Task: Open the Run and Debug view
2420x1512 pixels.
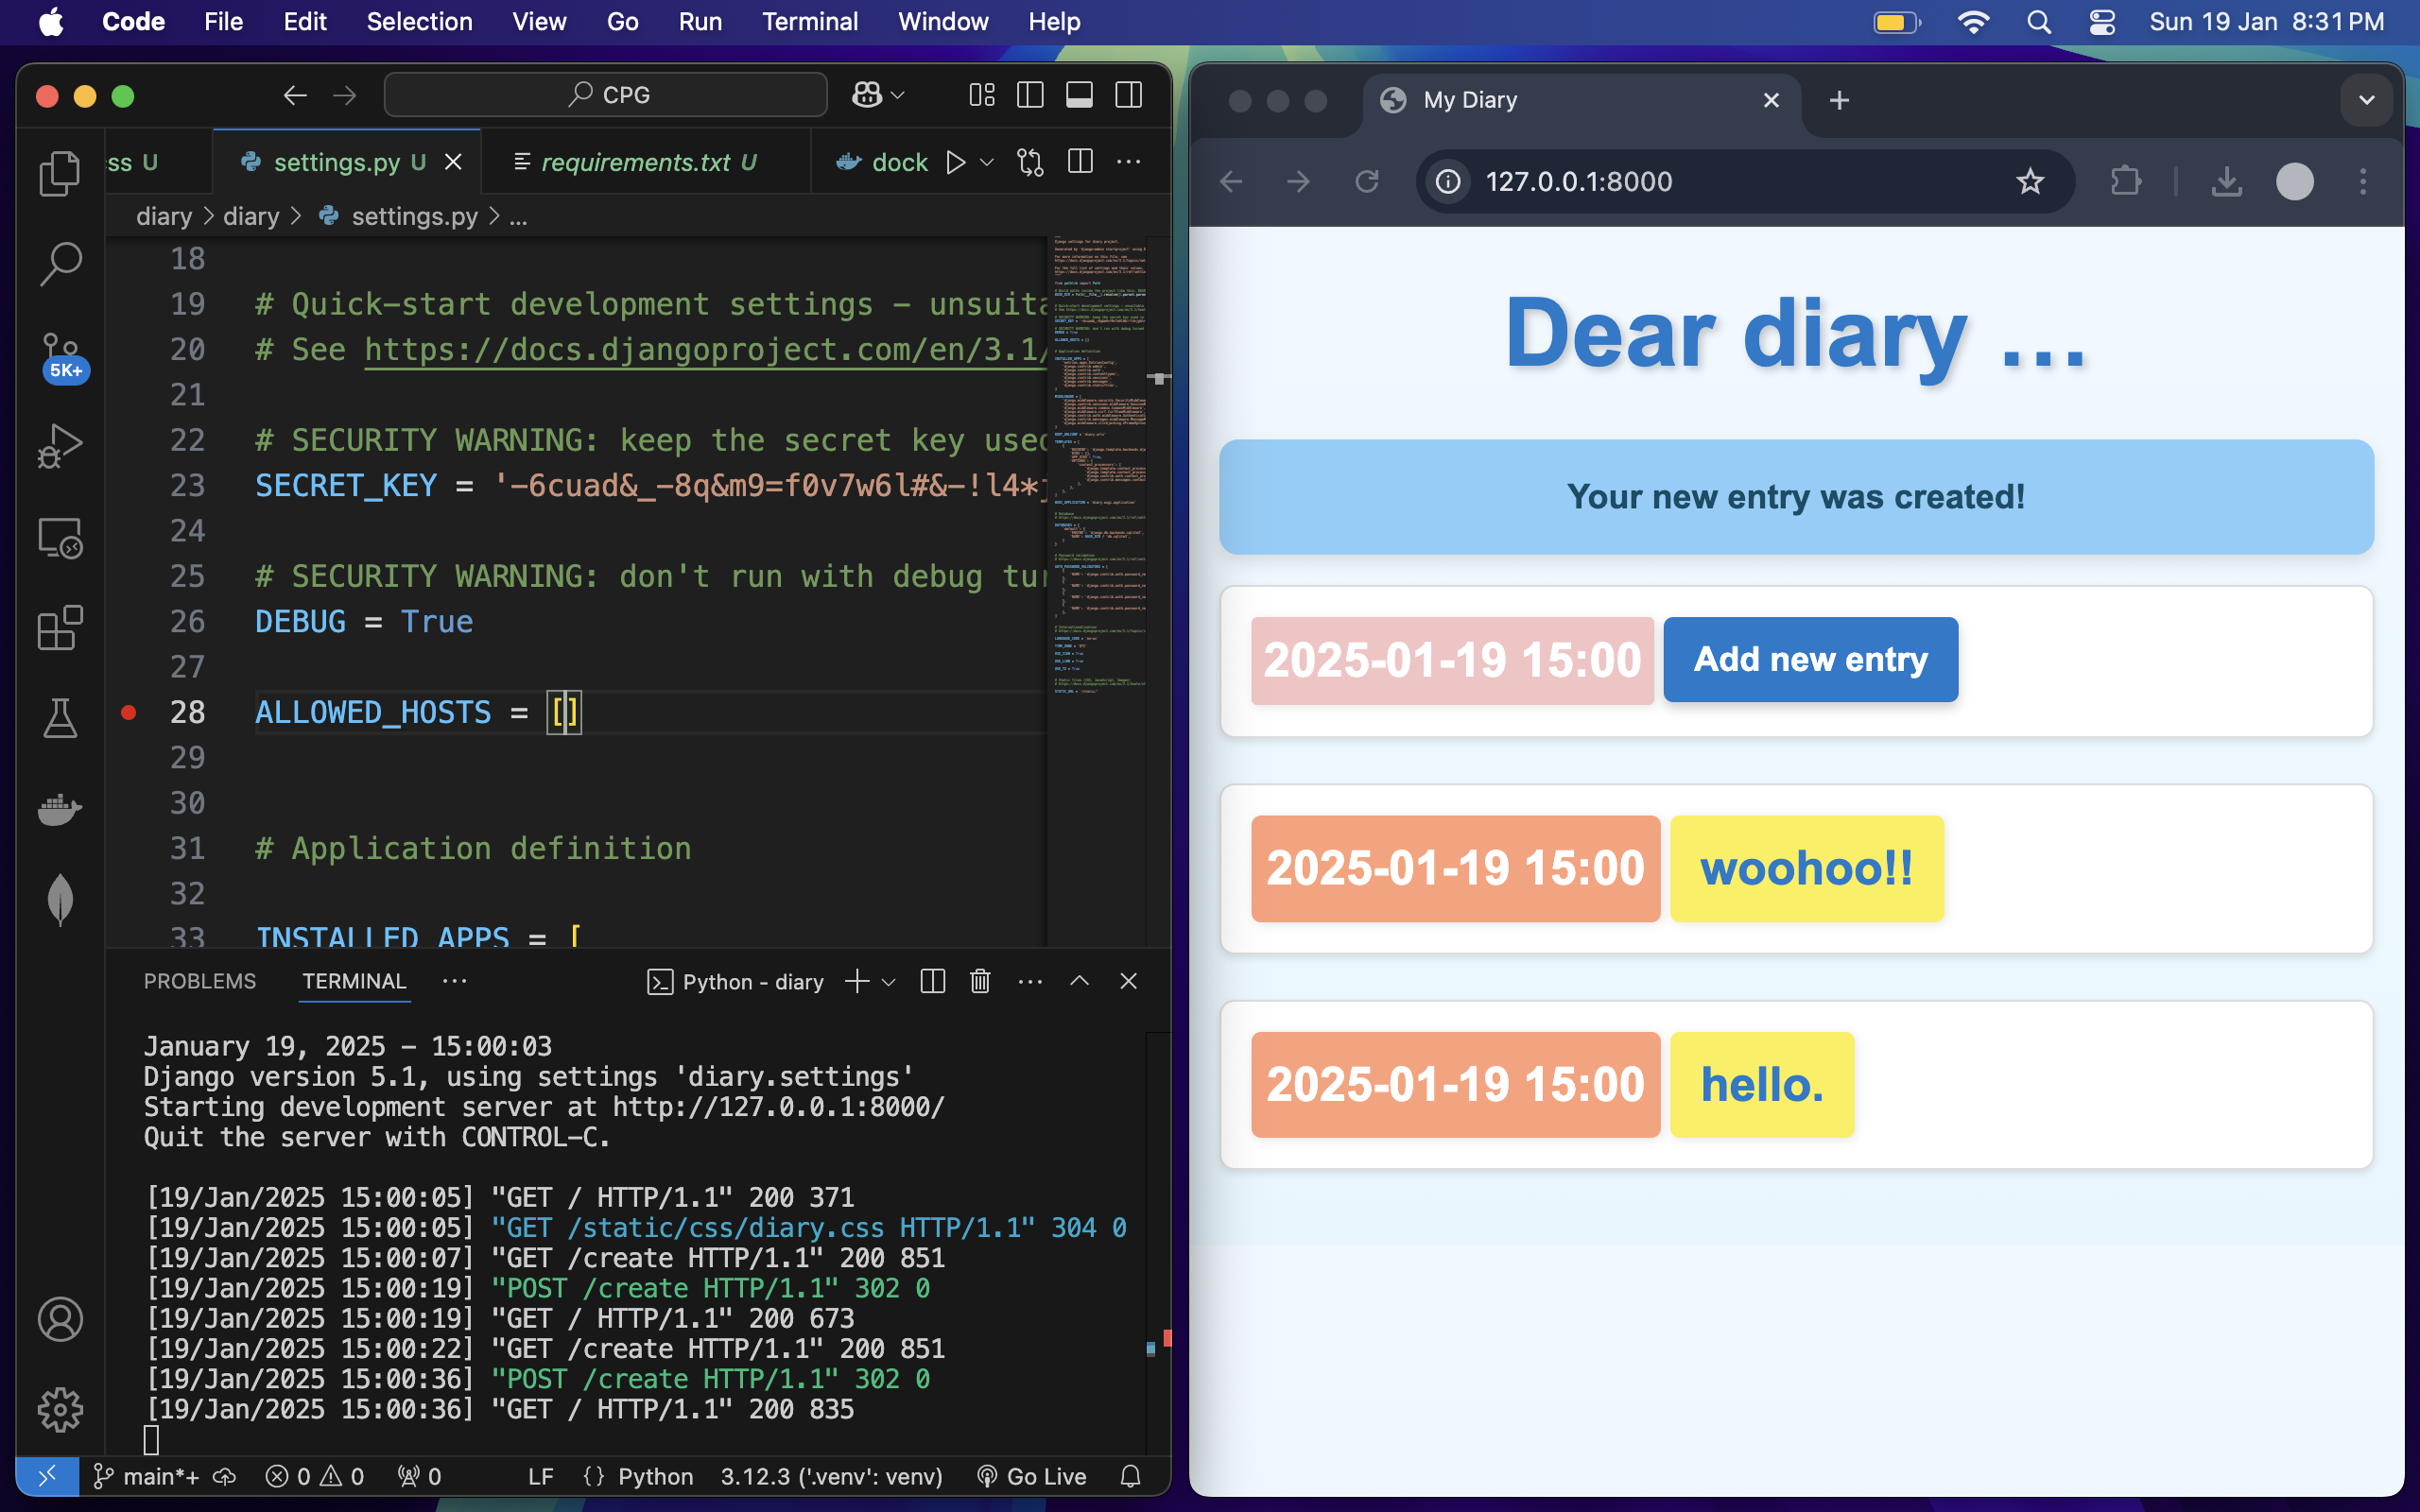Action: [x=60, y=446]
